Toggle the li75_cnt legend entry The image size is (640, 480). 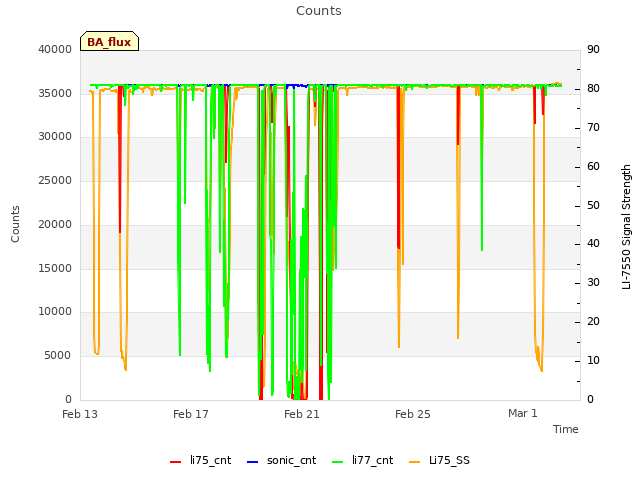coord(200,460)
